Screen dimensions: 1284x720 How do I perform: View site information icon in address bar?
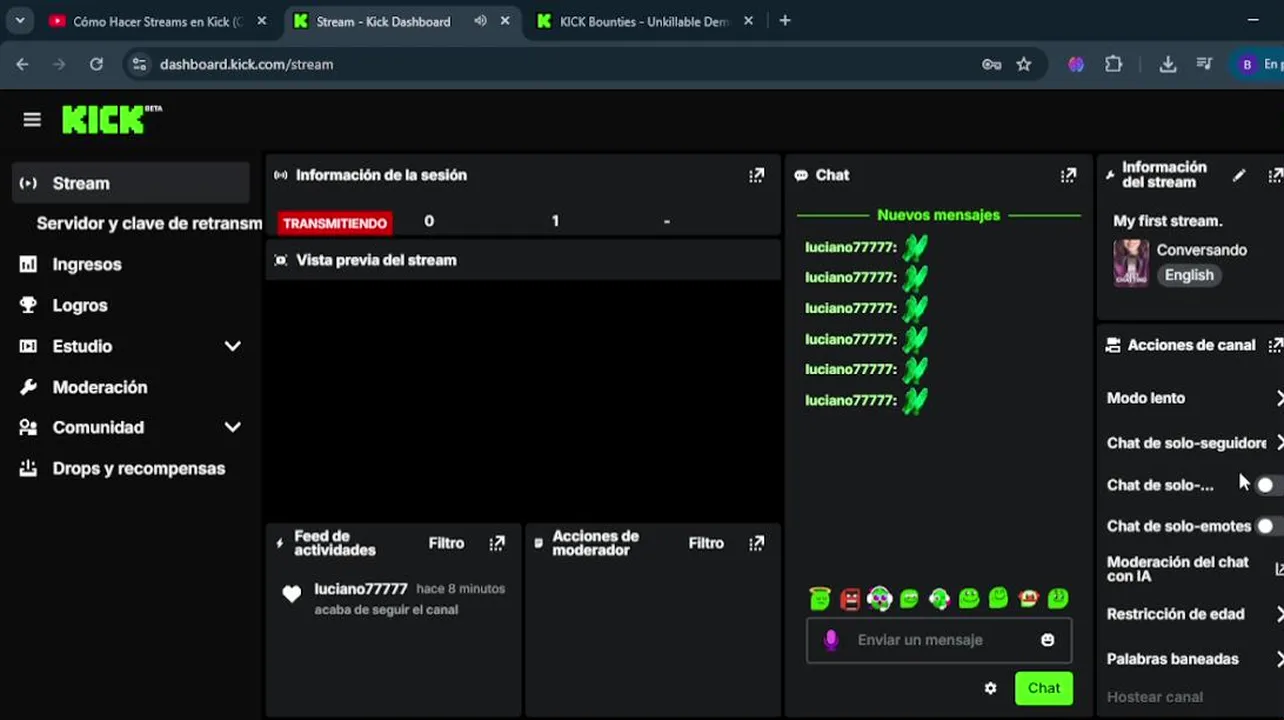click(x=139, y=64)
